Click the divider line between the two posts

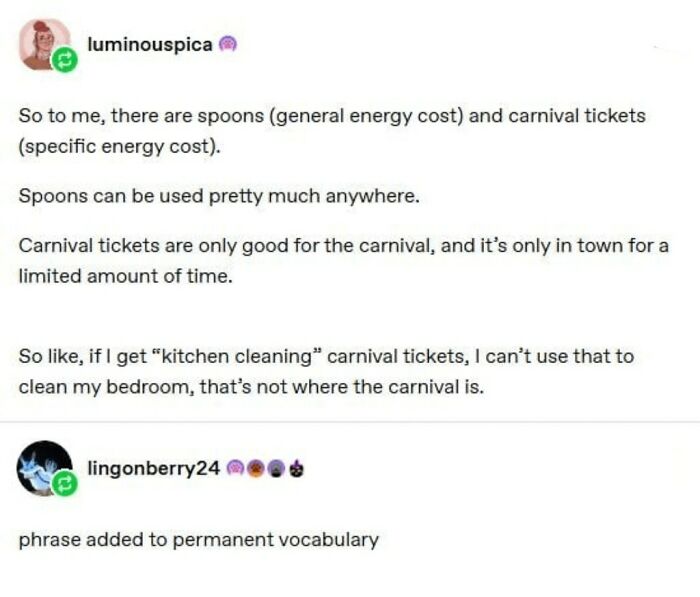350,422
